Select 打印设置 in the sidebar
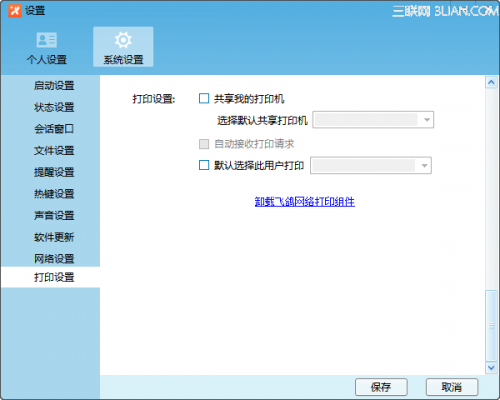 (x=50, y=277)
